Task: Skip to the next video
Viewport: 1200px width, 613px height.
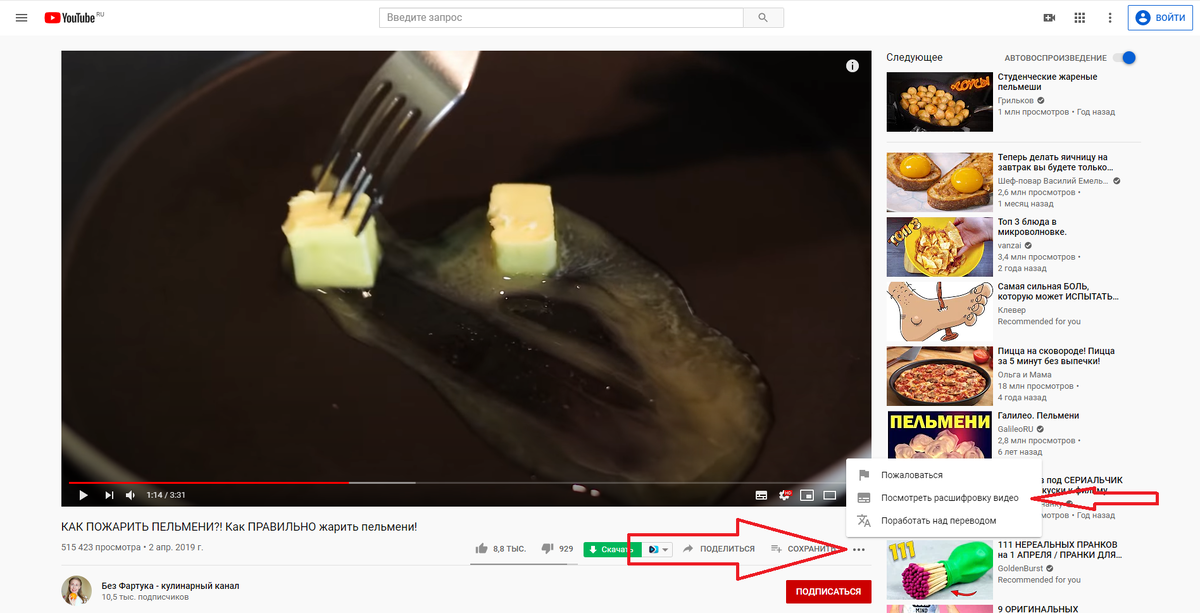Action: coord(109,495)
